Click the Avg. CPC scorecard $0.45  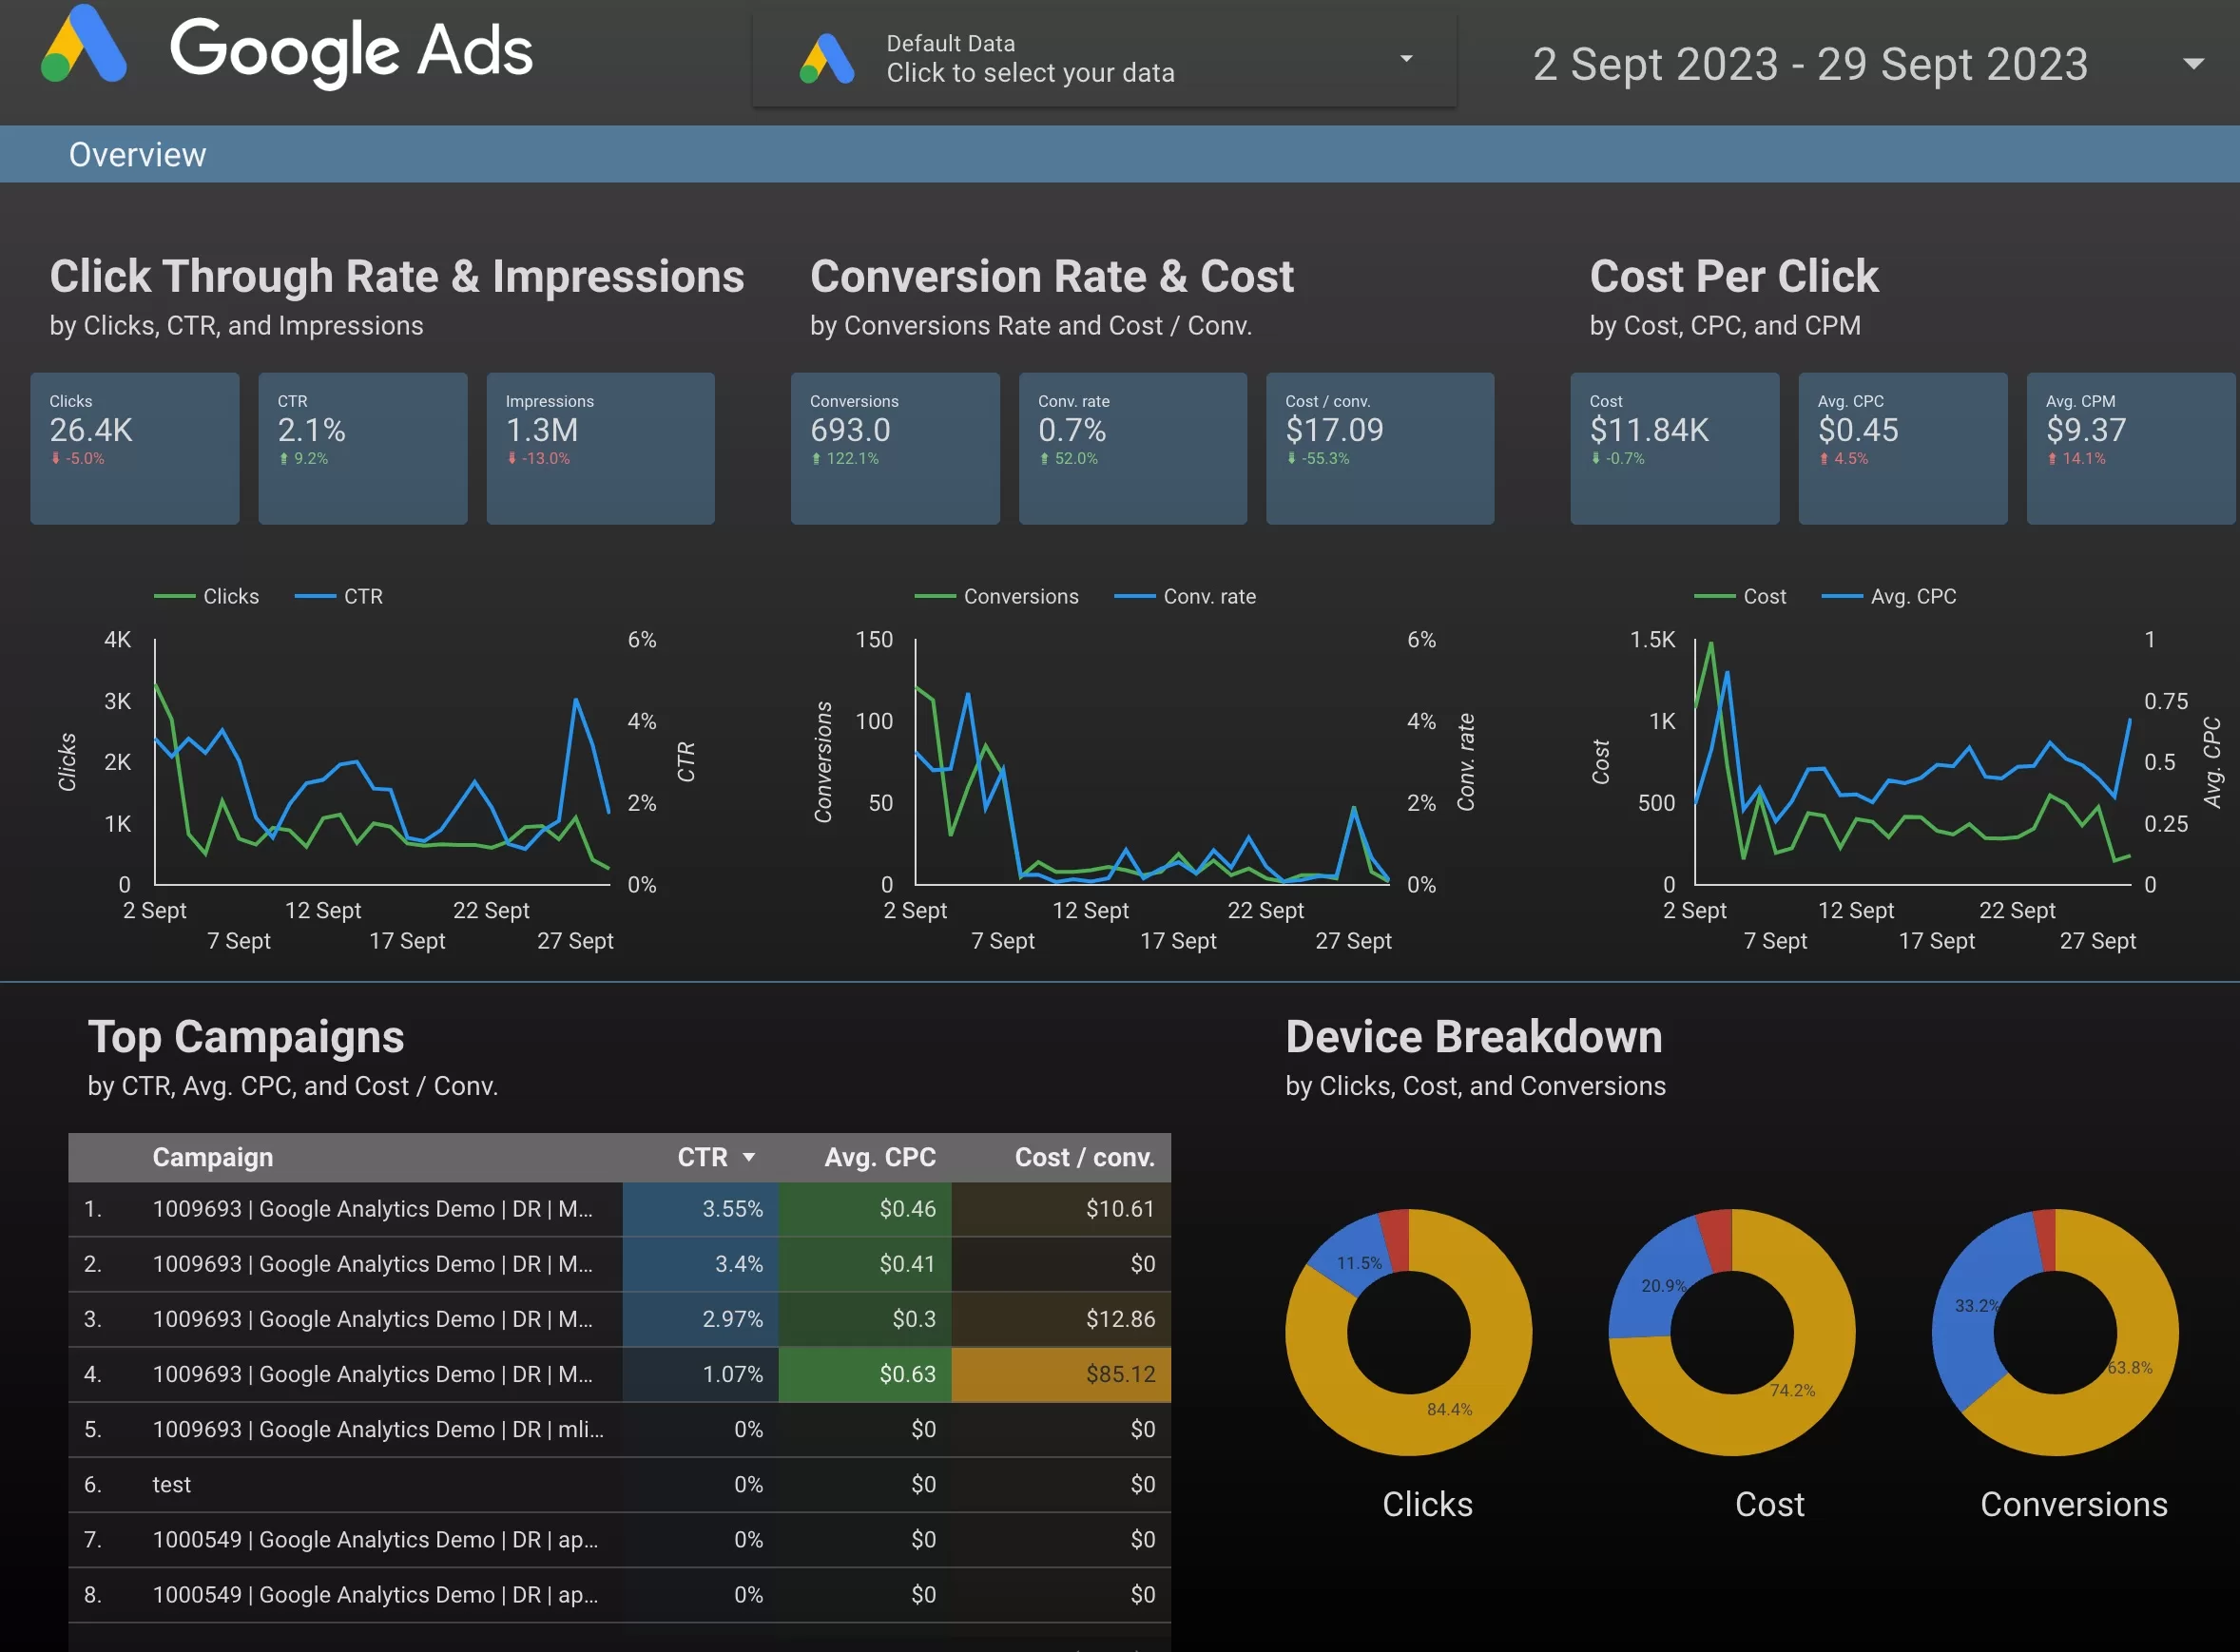[x=1902, y=448]
